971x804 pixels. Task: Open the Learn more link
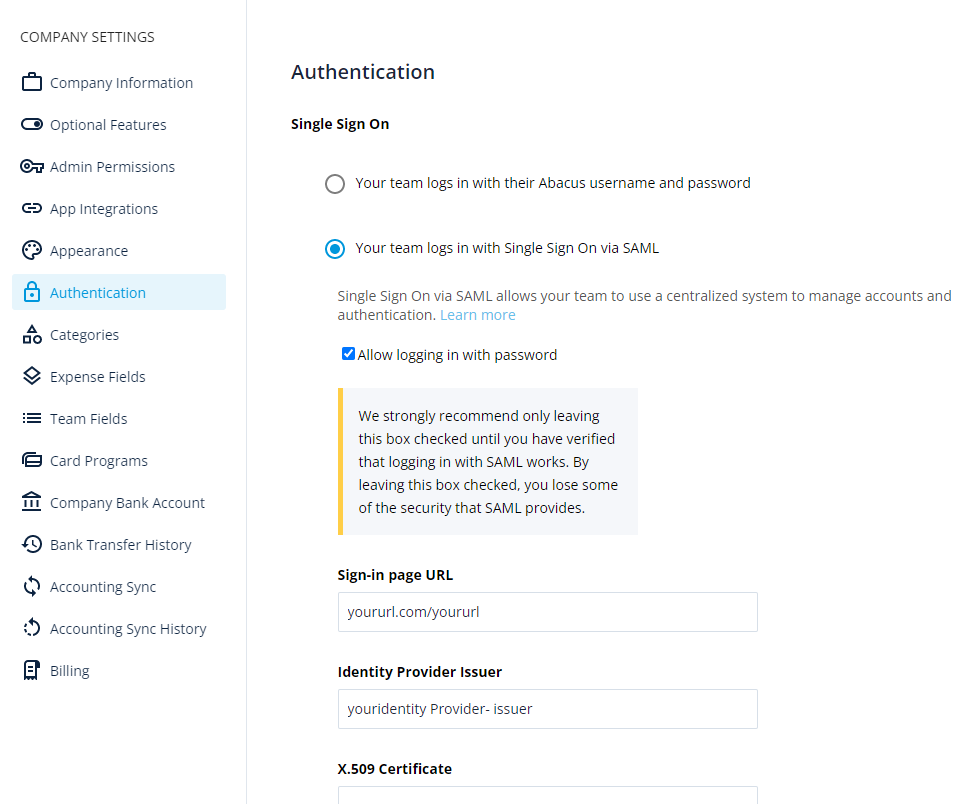coord(477,315)
